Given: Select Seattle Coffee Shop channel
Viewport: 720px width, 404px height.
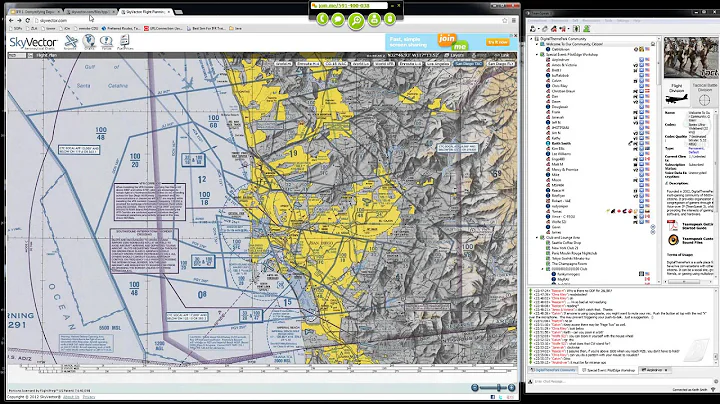Looking at the screenshot, I should coord(566,242).
